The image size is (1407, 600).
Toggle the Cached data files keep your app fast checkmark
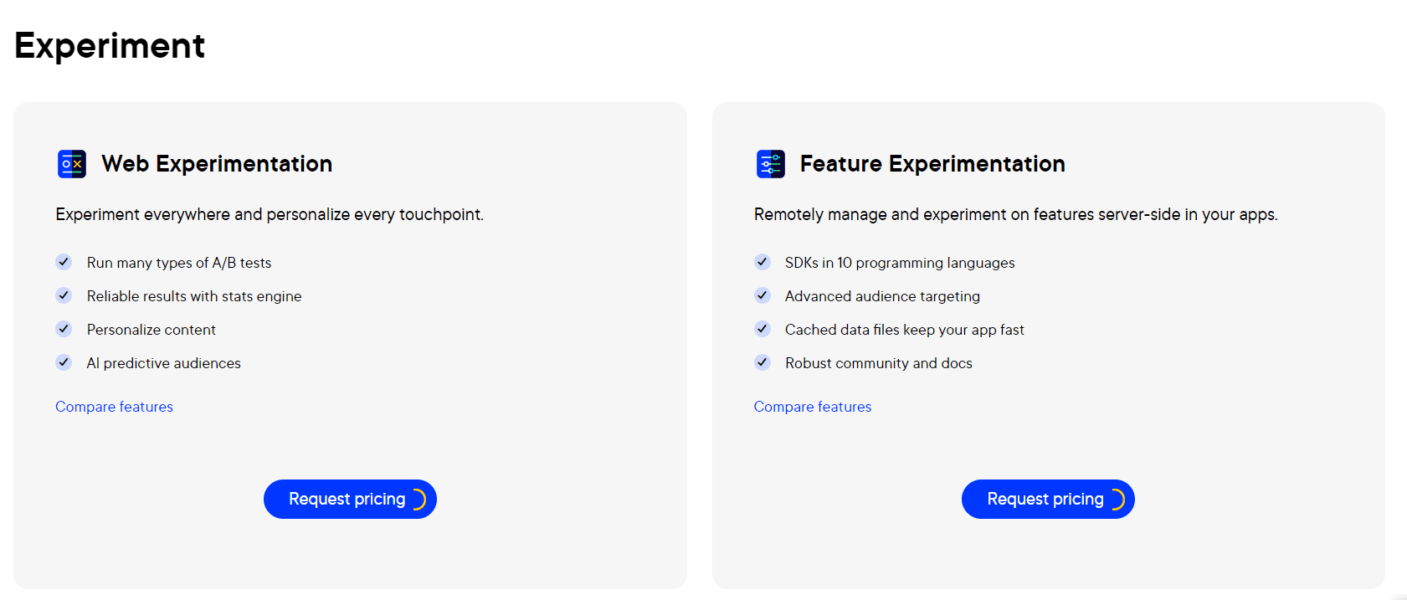[762, 329]
